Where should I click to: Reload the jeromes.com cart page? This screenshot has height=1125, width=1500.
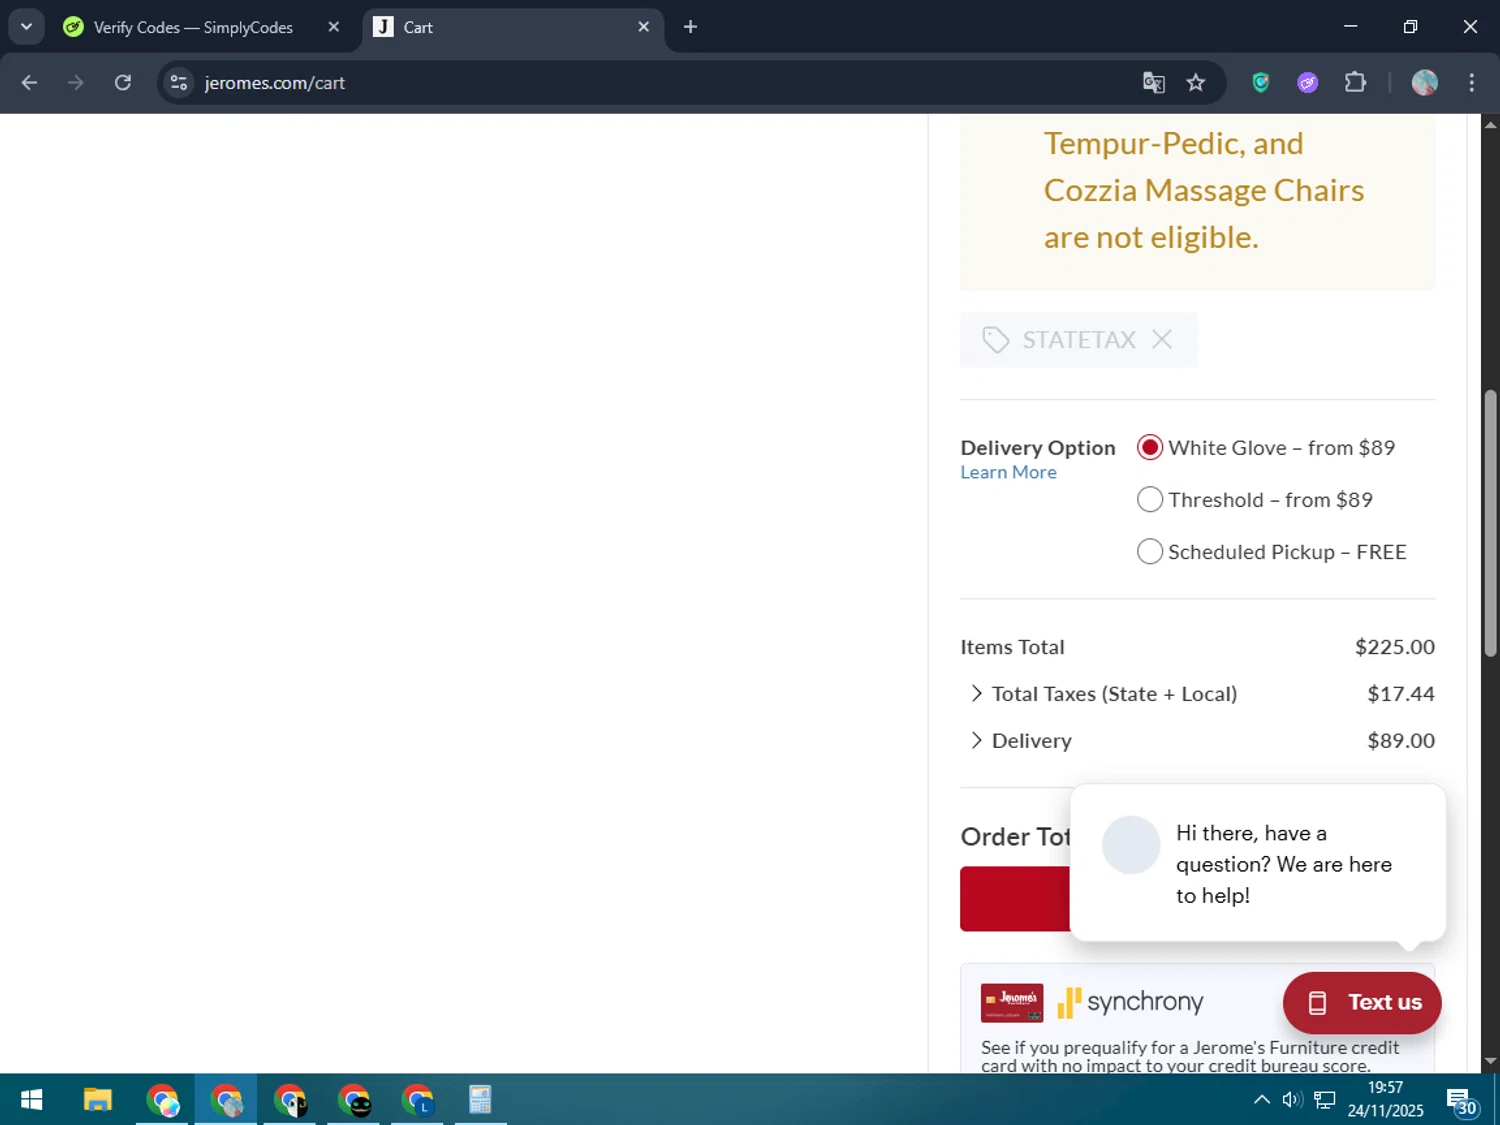123,83
